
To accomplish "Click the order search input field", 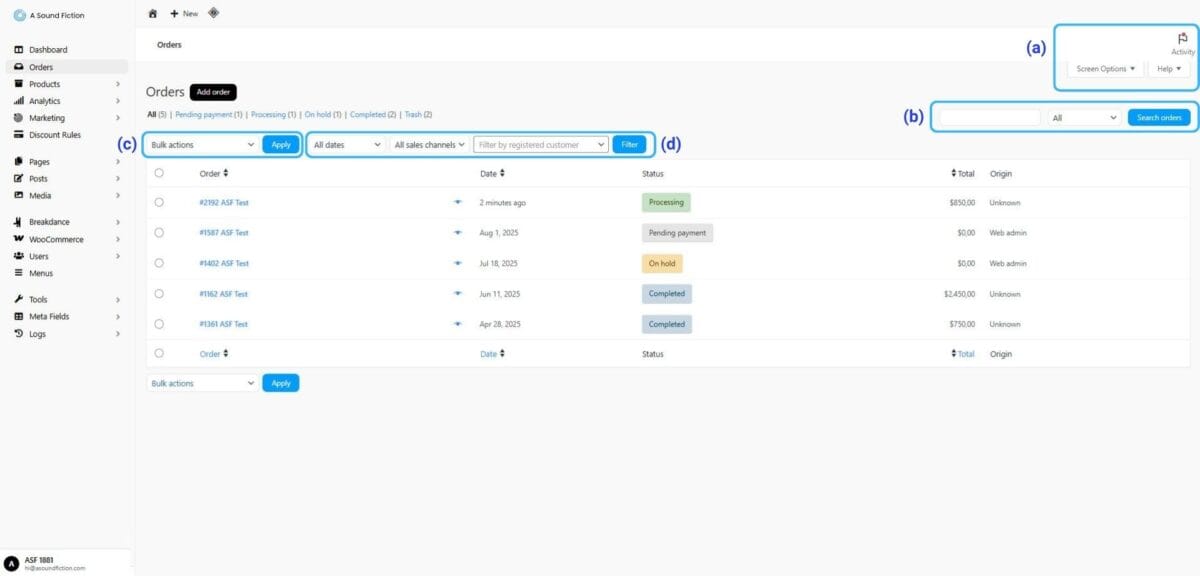I will 990,117.
